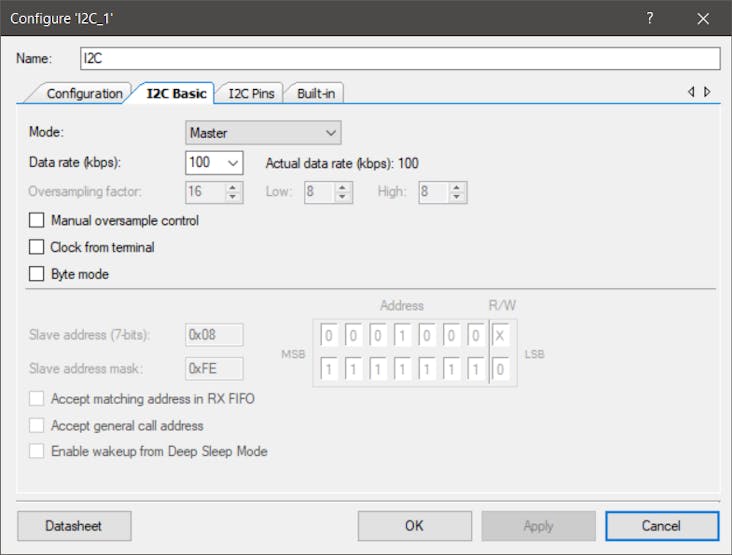This screenshot has height=555, width=732.
Task: Switch to the Configuration tab
Action: pos(84,93)
